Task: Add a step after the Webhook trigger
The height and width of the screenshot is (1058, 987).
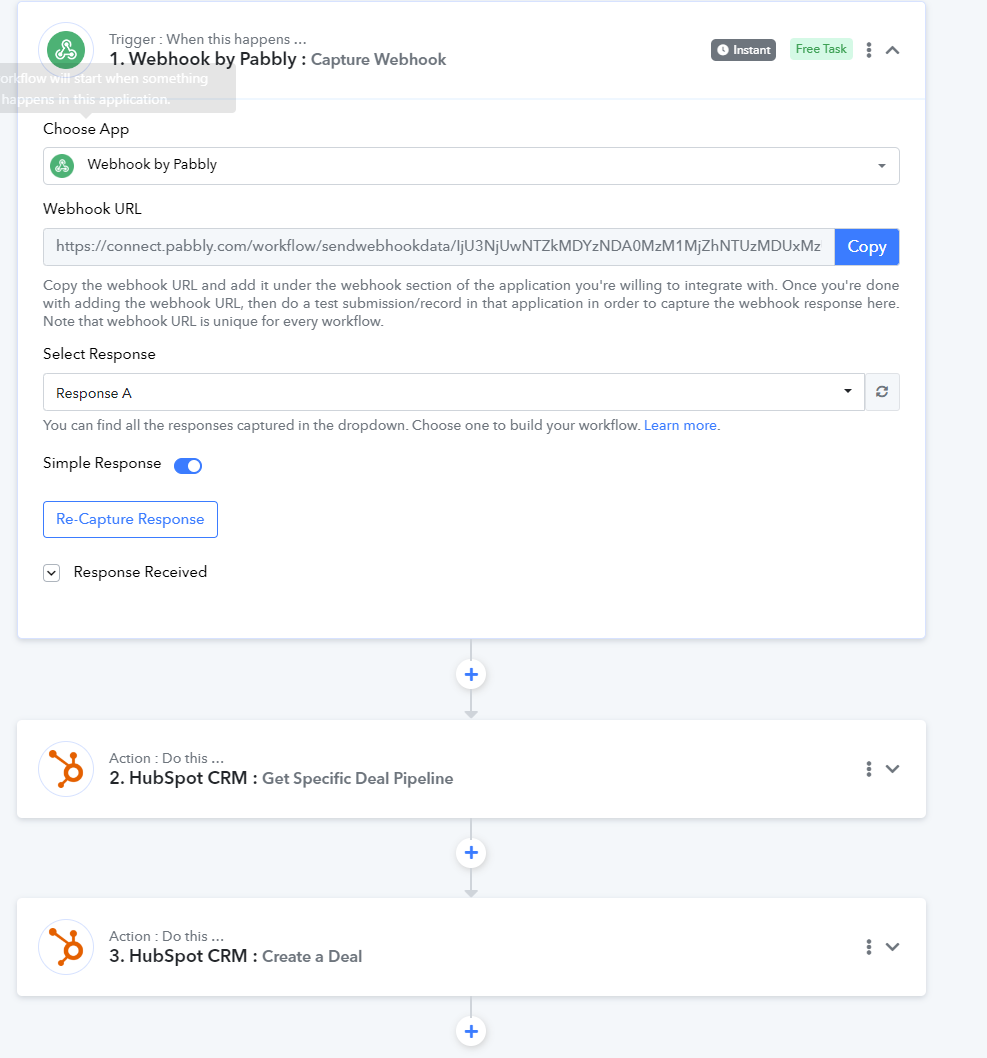Action: click(x=471, y=675)
